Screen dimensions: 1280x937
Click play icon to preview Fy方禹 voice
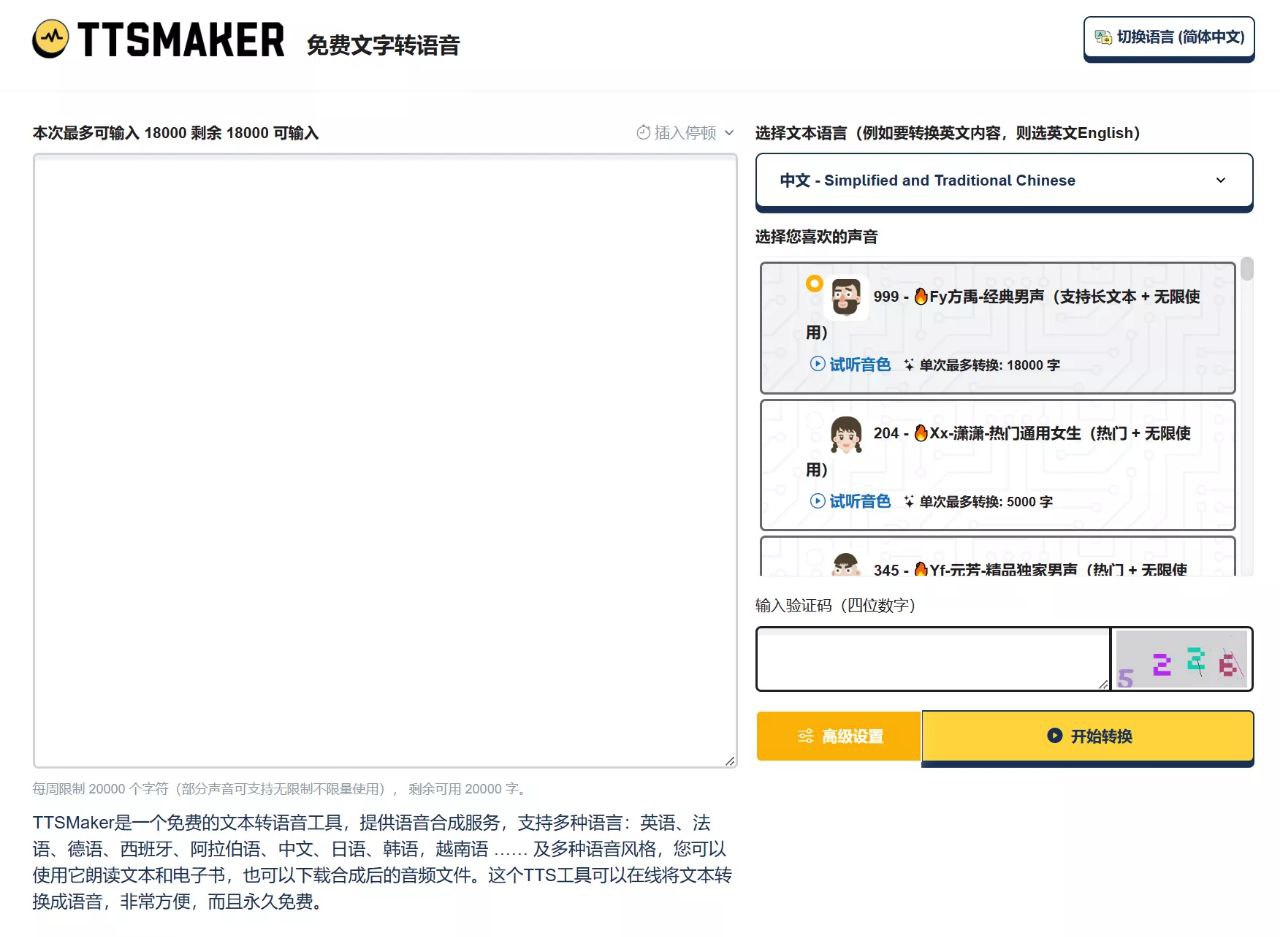[x=818, y=364]
